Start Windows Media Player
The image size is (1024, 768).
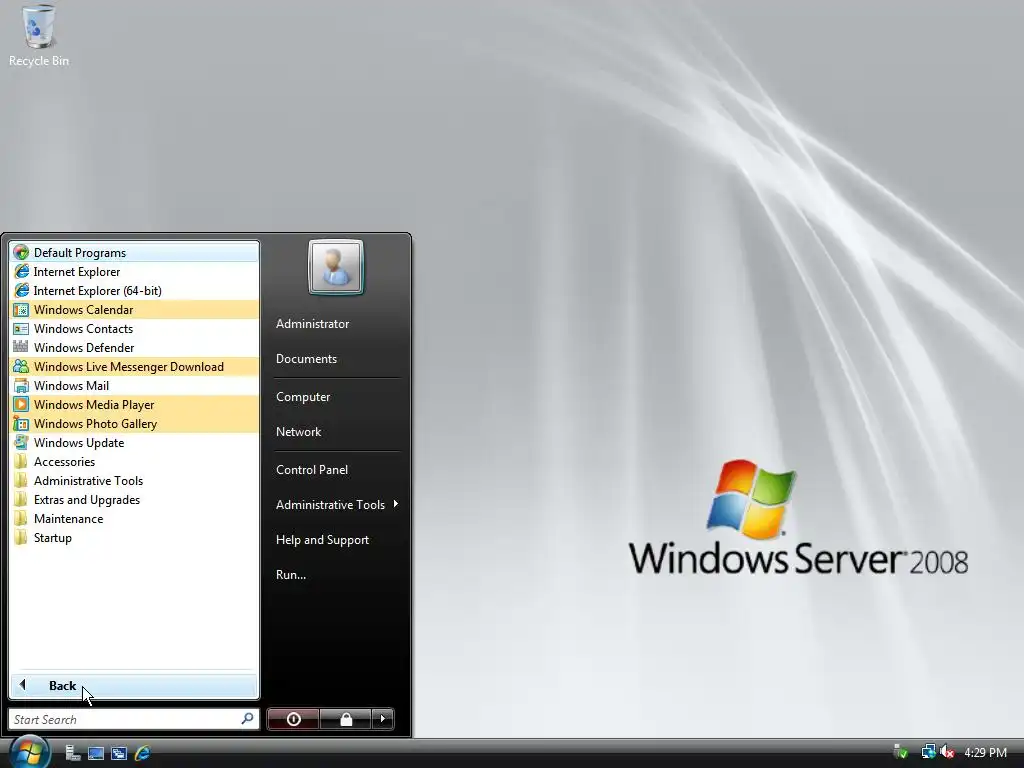click(x=135, y=404)
